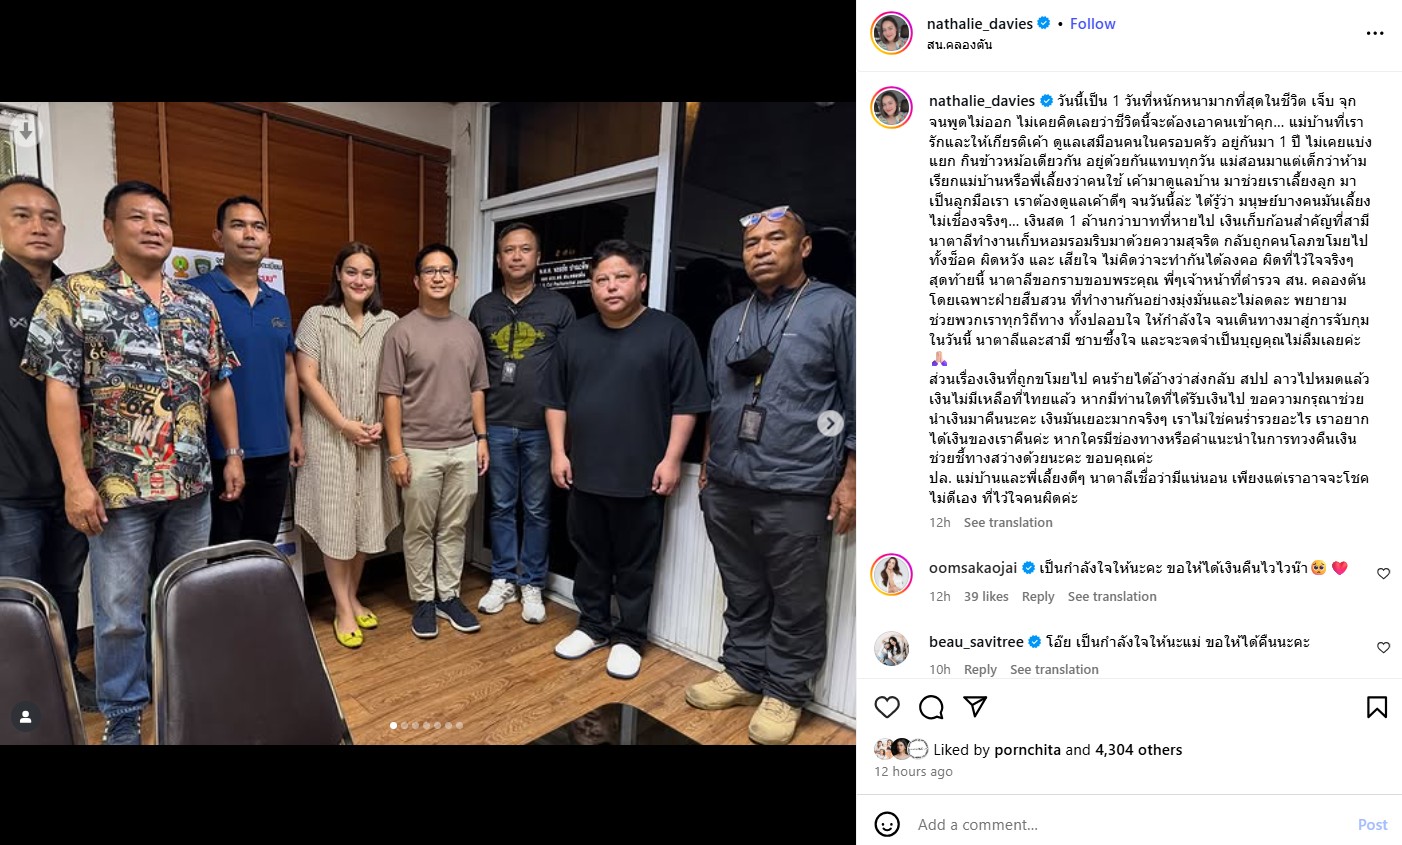Focus the Add a comment field
The image size is (1402, 845).
pos(1130,824)
